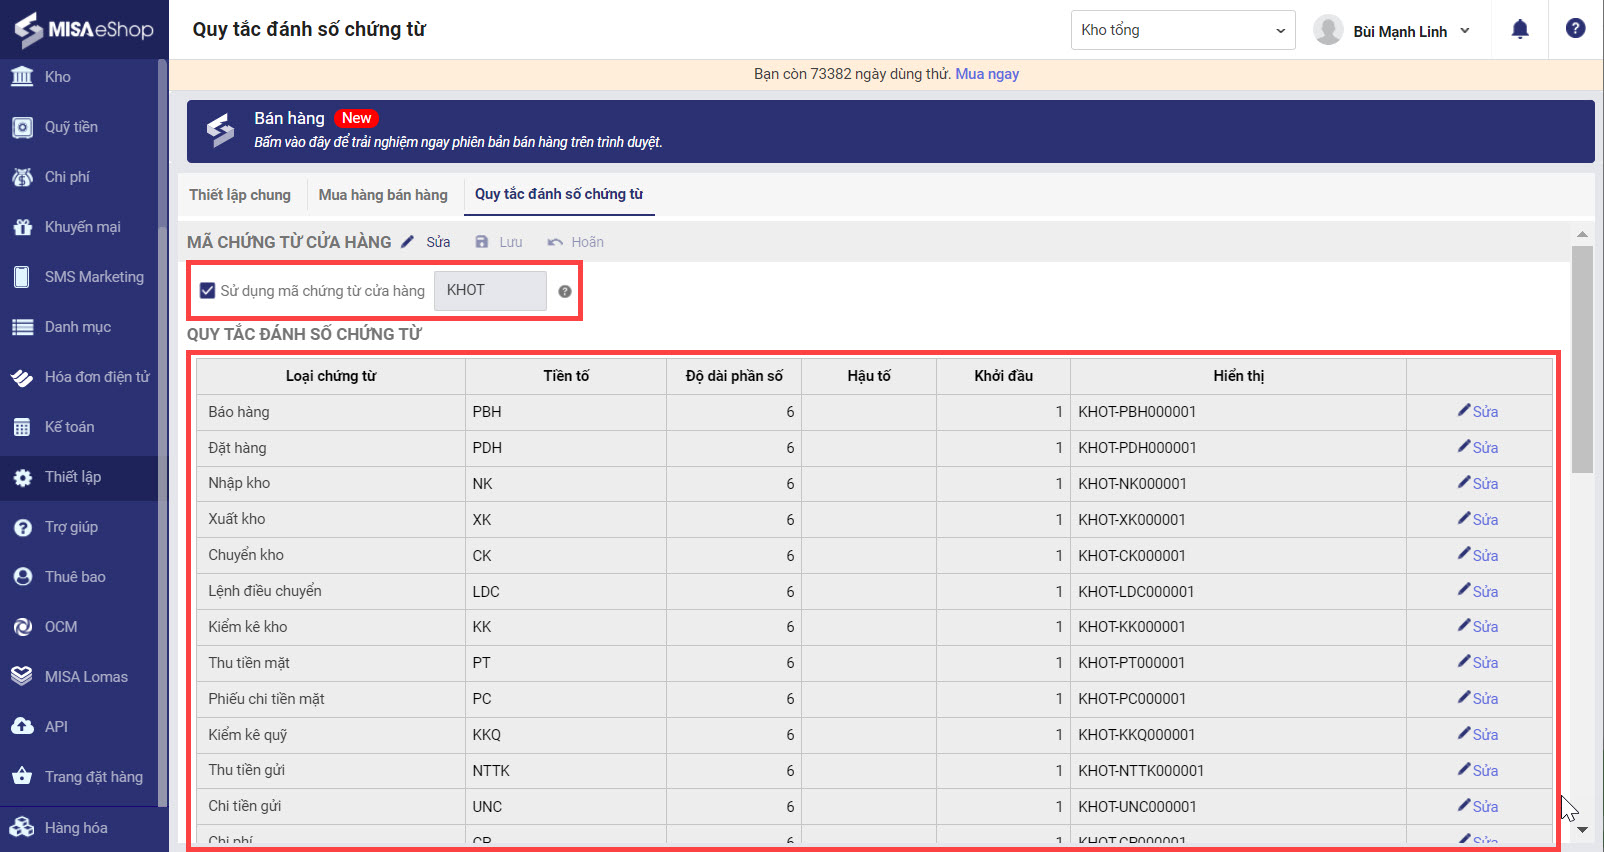Switch to the Thiết lập chung tab

(240, 195)
